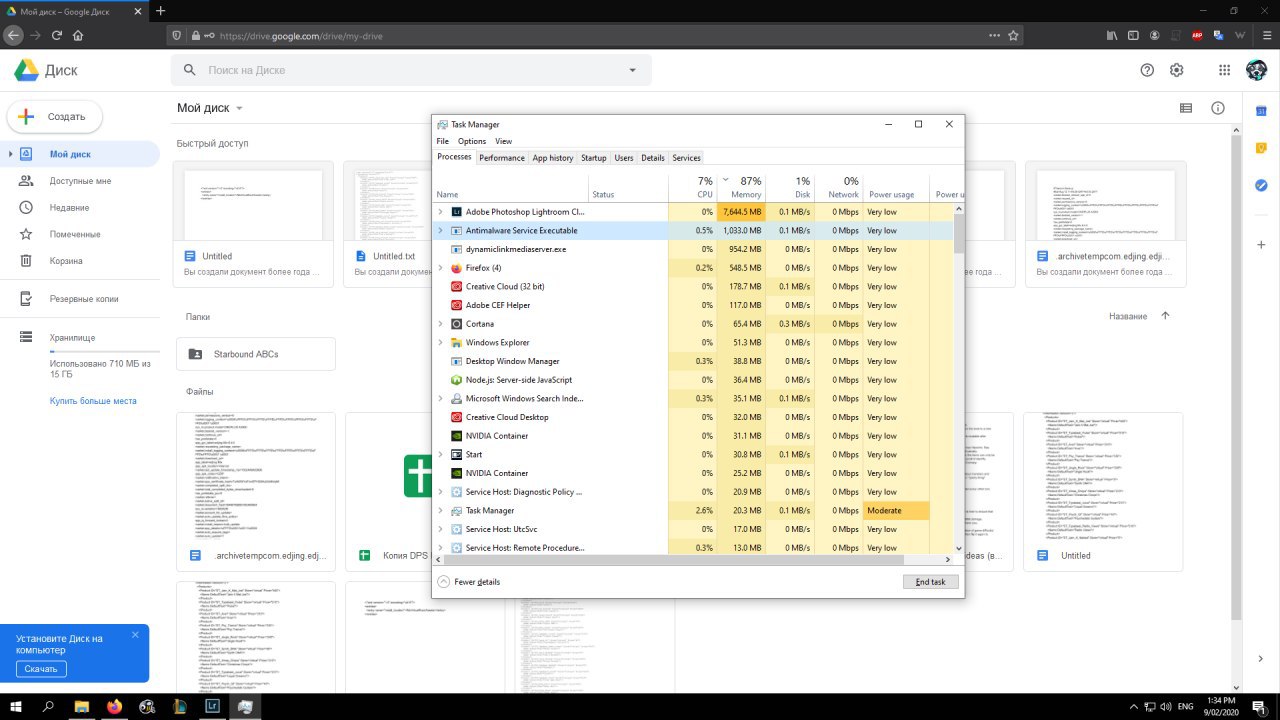Viewport: 1280px width, 720px height.
Task: Expand Adobe Photoshop Lightroom process
Action: coord(440,212)
